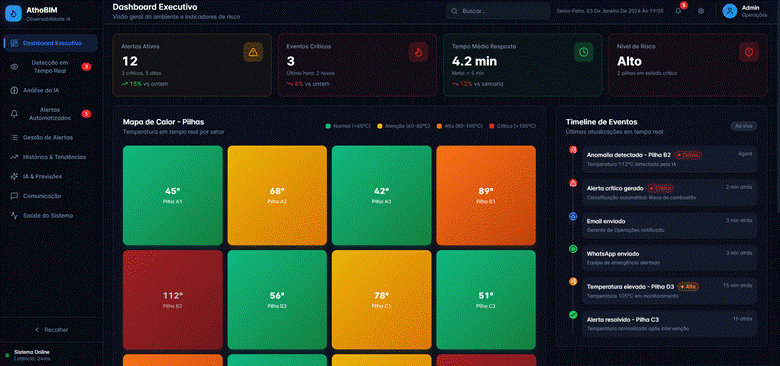Click the Alto value on Nível de Risco card
The image size is (780, 366).
[x=629, y=61]
